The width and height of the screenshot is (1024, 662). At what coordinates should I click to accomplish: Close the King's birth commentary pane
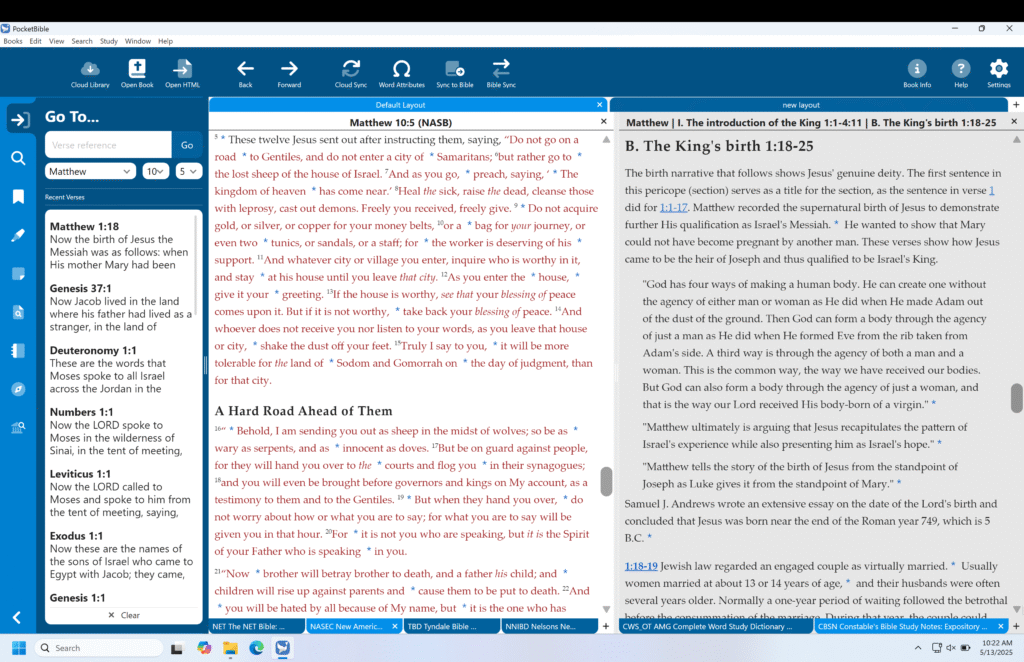point(1014,121)
